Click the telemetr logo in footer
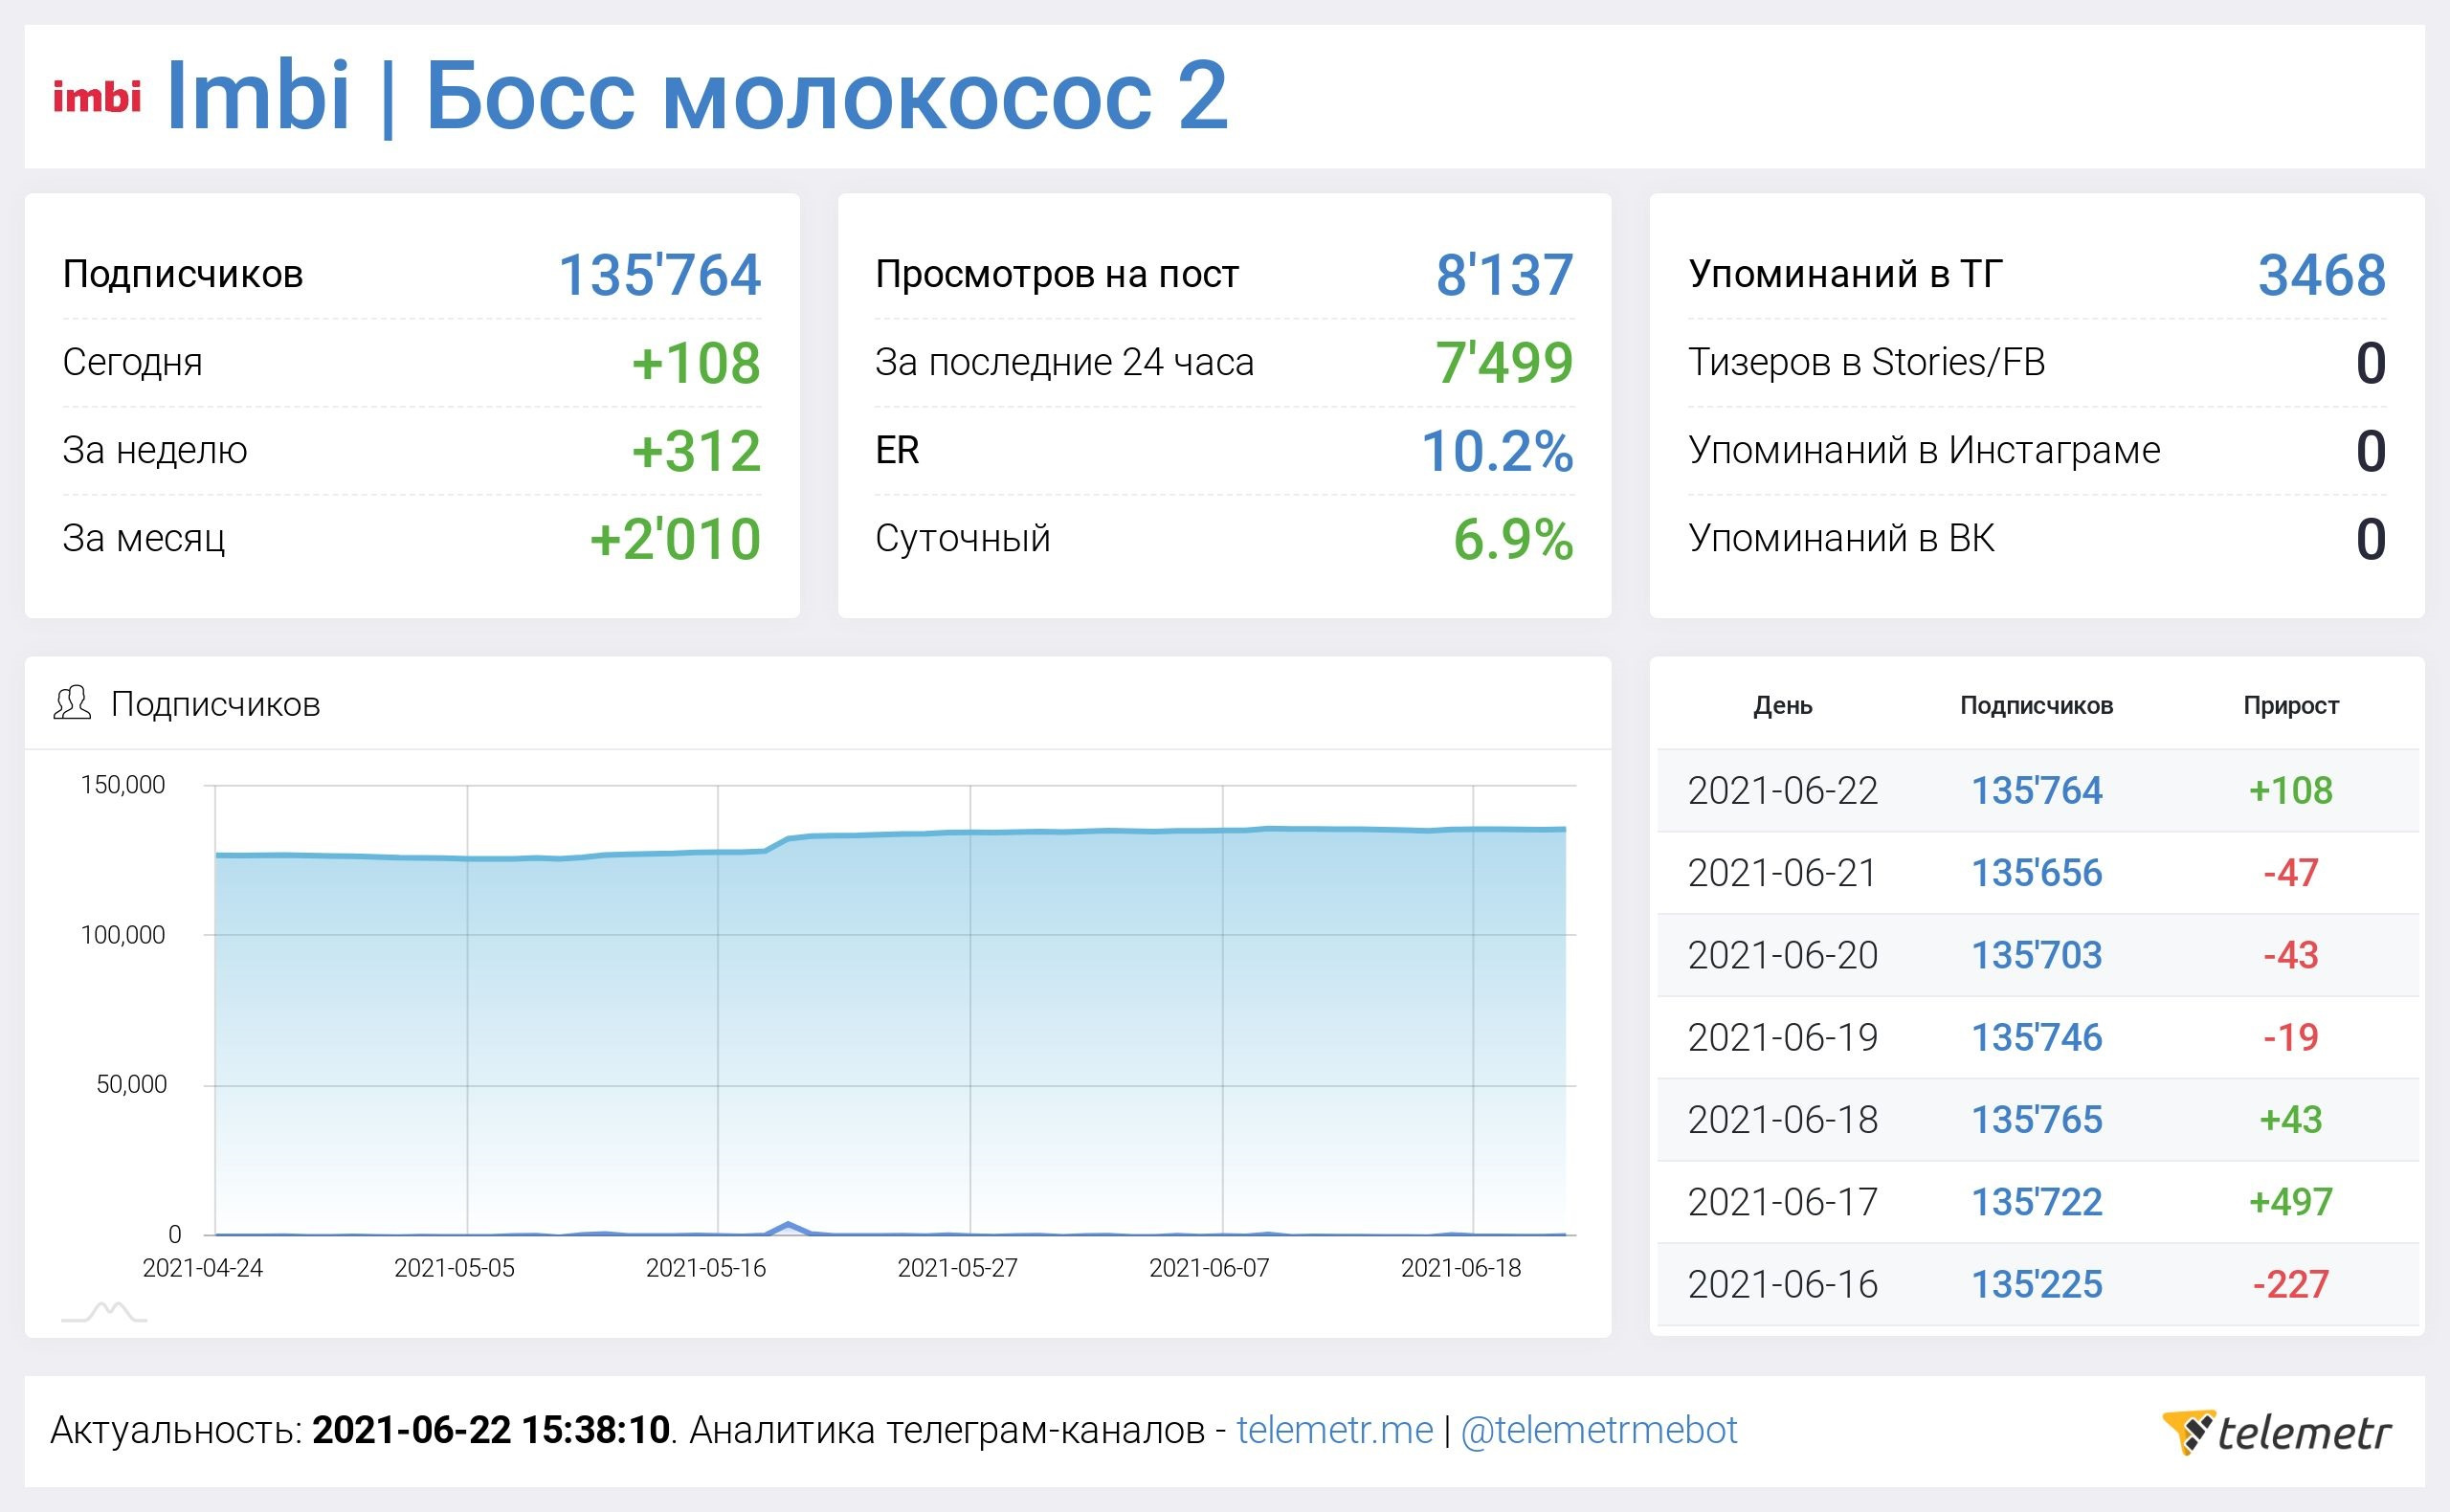Viewport: 2450px width, 1512px height. 2277,1432
